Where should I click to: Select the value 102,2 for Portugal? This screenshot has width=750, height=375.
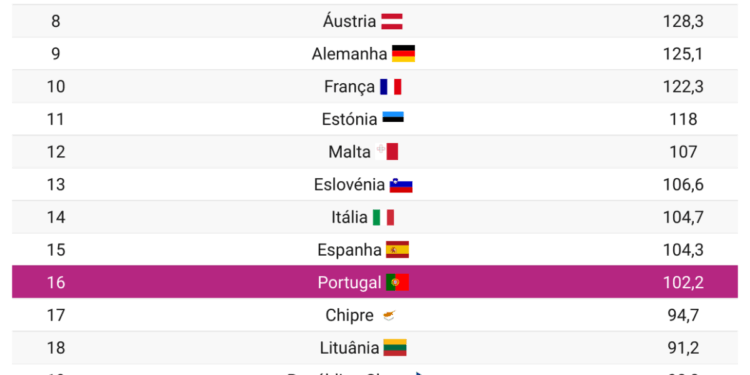pos(683,283)
